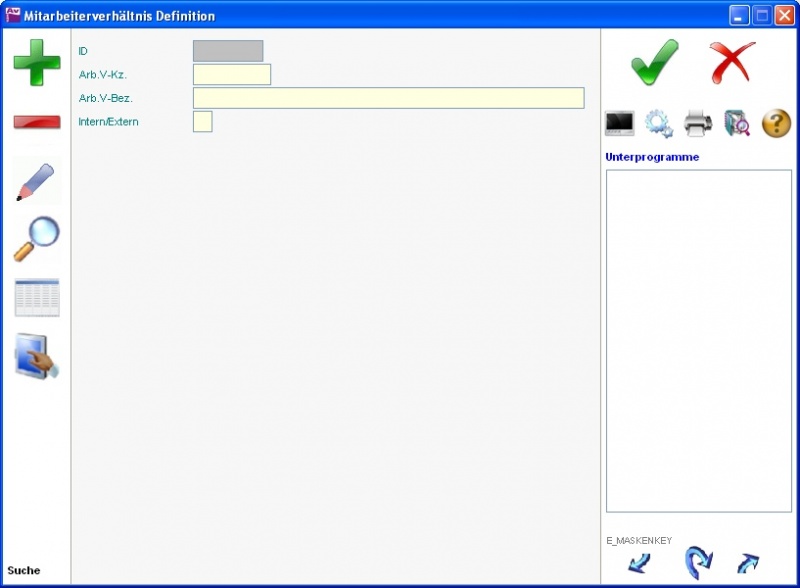Show the table list view icon
Viewport: 800px width, 588px height.
(36, 298)
